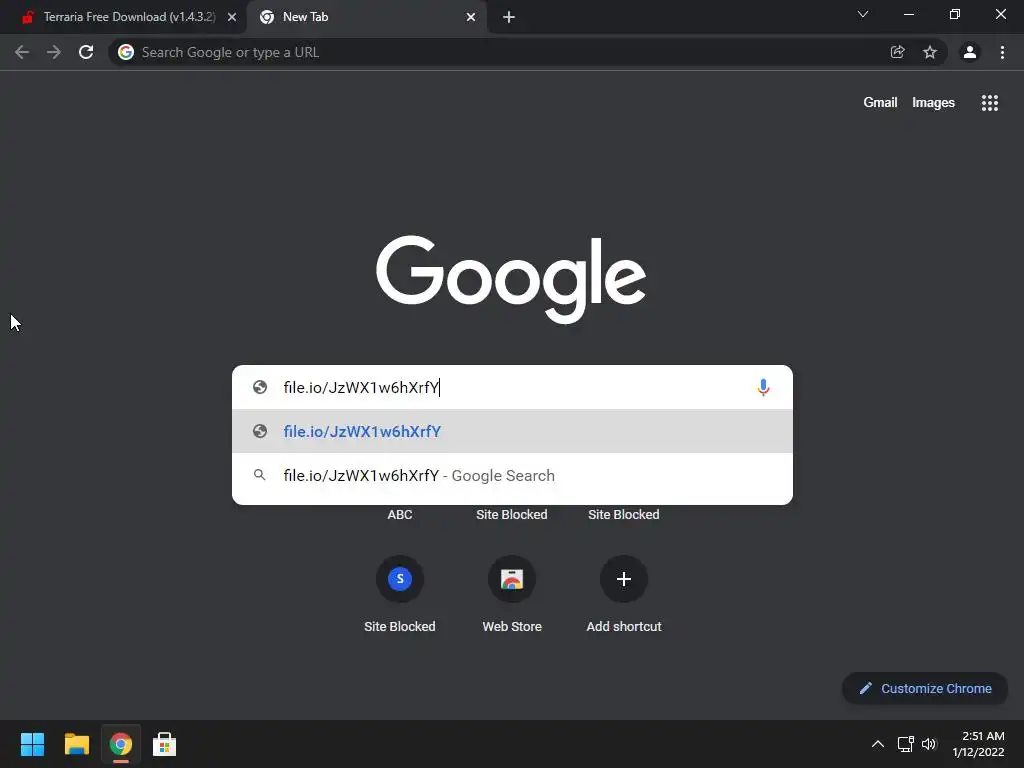Image resolution: width=1024 pixels, height=768 pixels.
Task: Click Chrome icon in taskbar
Action: [x=121, y=744]
